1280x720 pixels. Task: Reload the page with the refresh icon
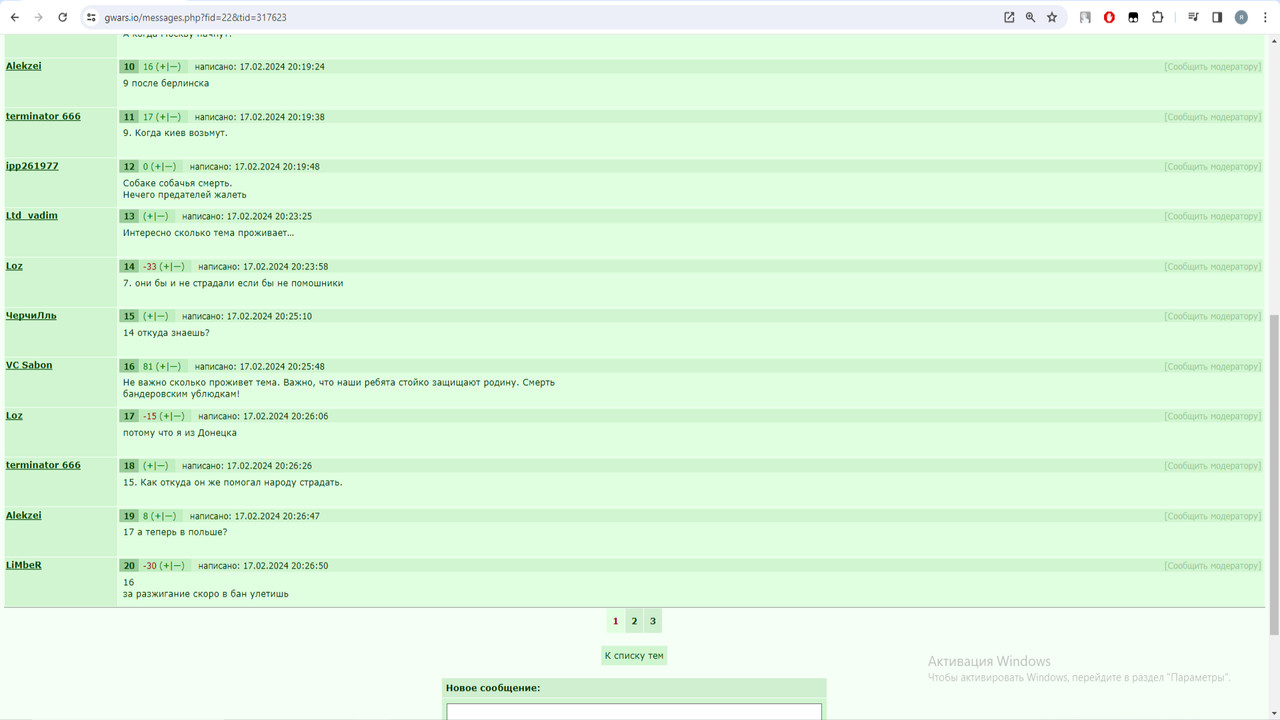pyautogui.click(x=63, y=17)
